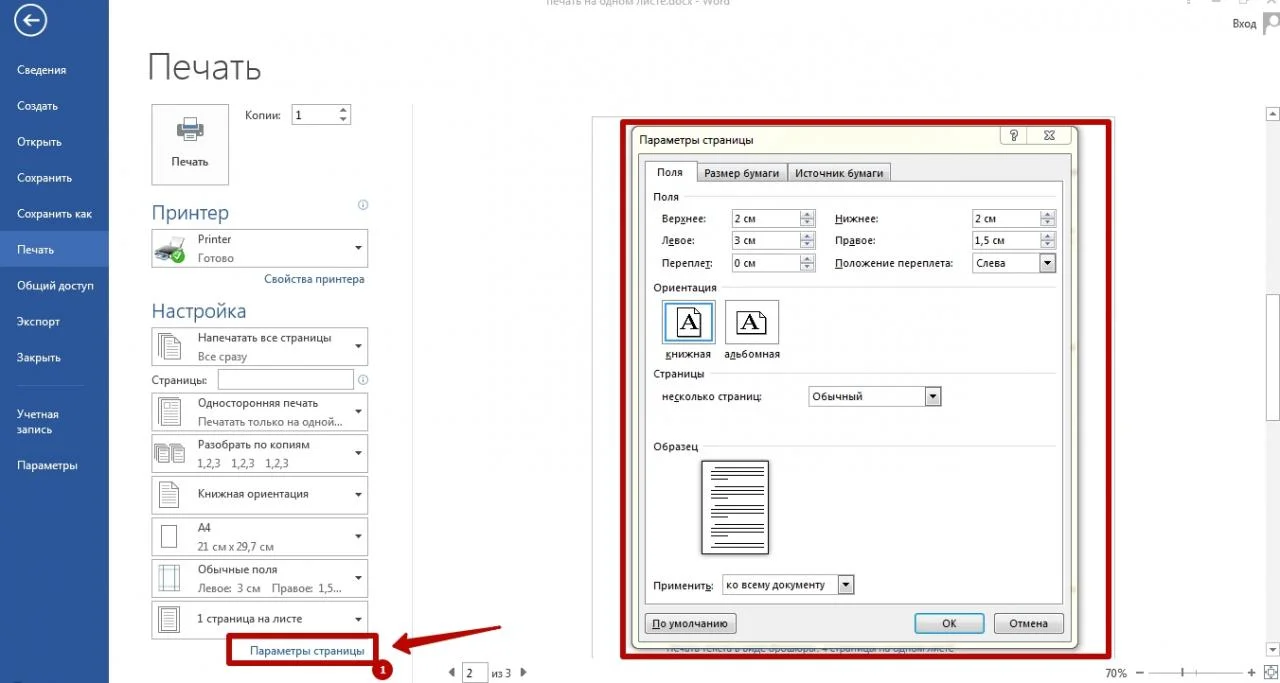The image size is (1280, 683).
Task: Switch to the Поля tab
Action: coord(670,173)
